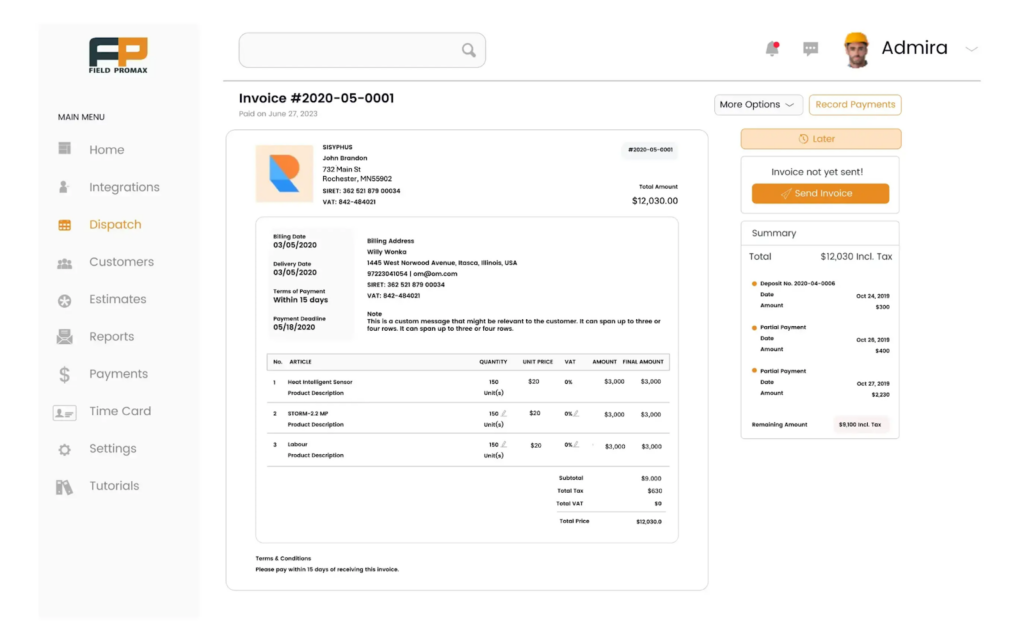Click the search magnifier icon

pos(467,50)
